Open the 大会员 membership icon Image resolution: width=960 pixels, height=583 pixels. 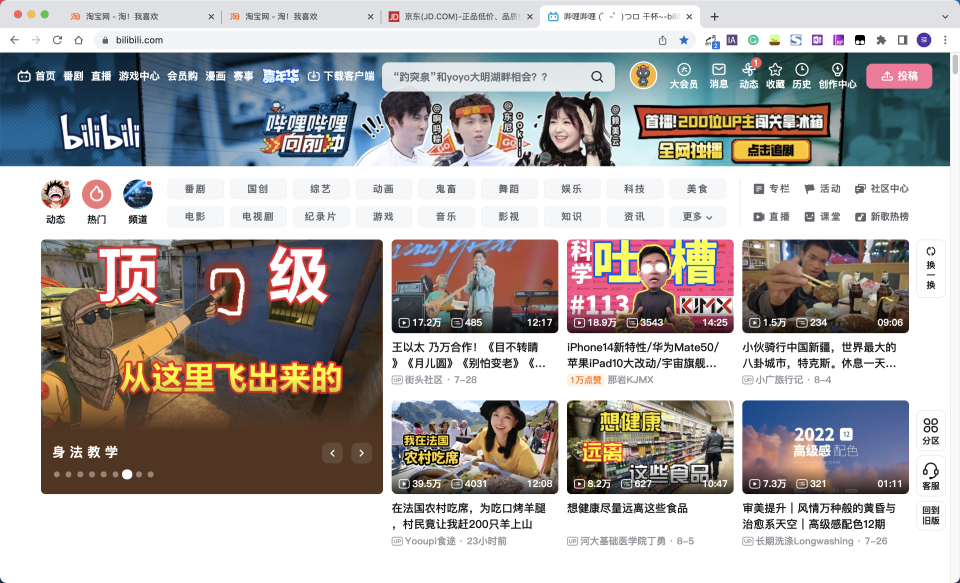(x=684, y=76)
